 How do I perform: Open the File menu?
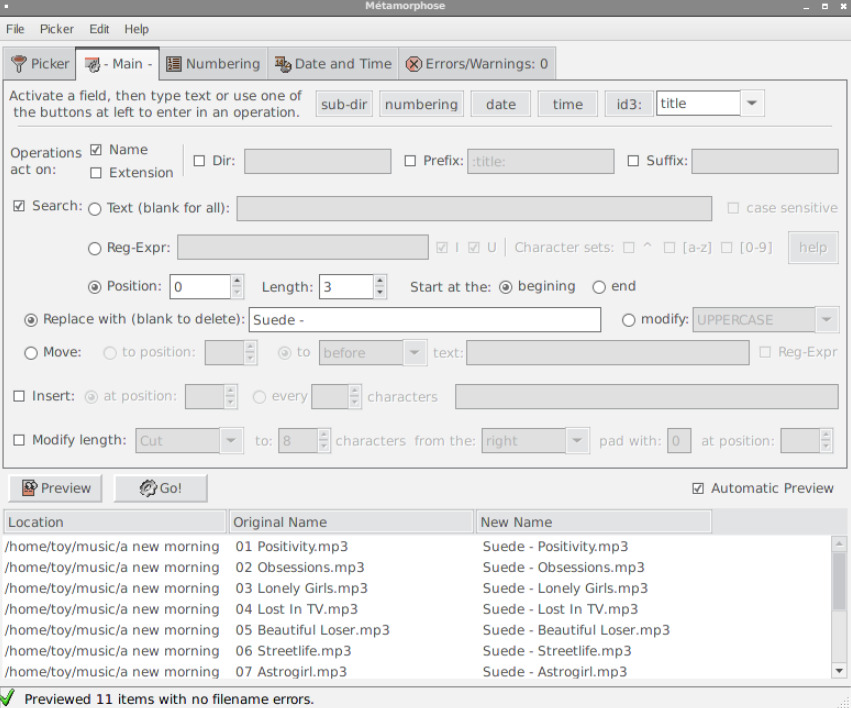(x=15, y=29)
